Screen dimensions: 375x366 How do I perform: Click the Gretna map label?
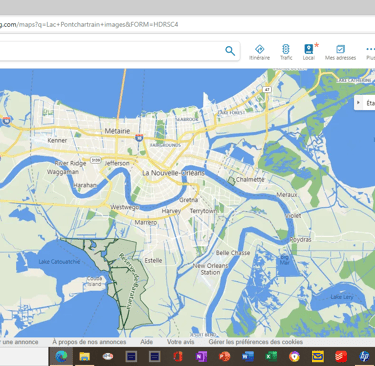click(x=189, y=200)
